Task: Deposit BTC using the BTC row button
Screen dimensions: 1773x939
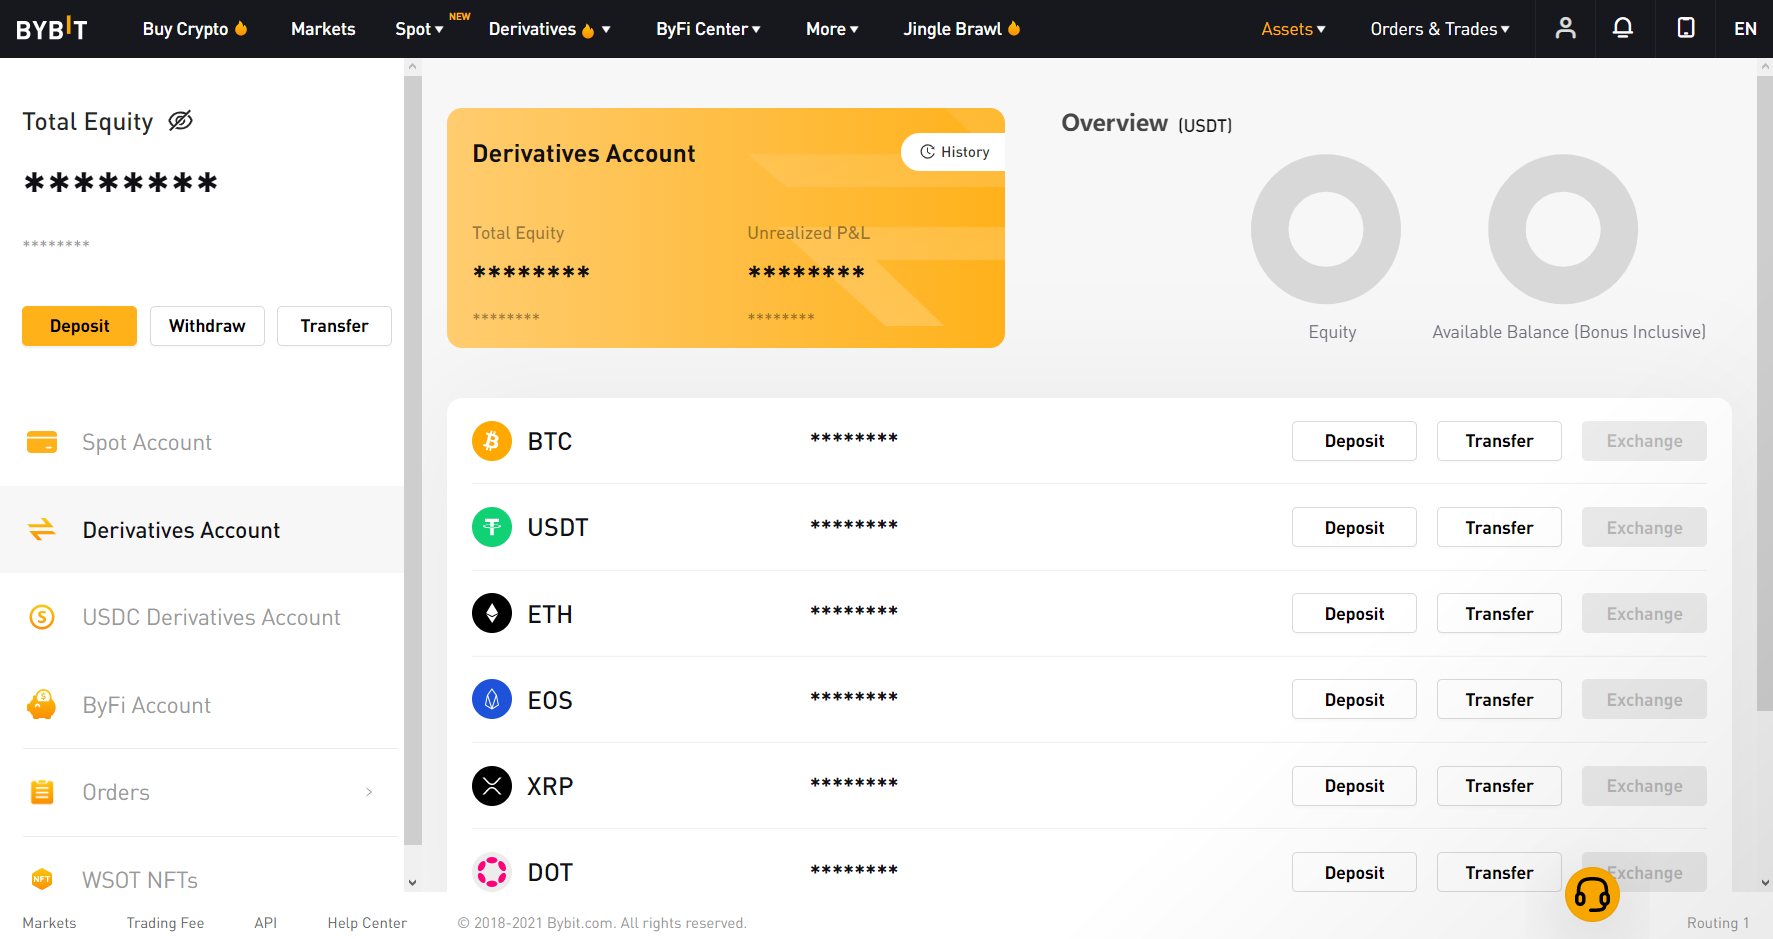Action: [1354, 441]
